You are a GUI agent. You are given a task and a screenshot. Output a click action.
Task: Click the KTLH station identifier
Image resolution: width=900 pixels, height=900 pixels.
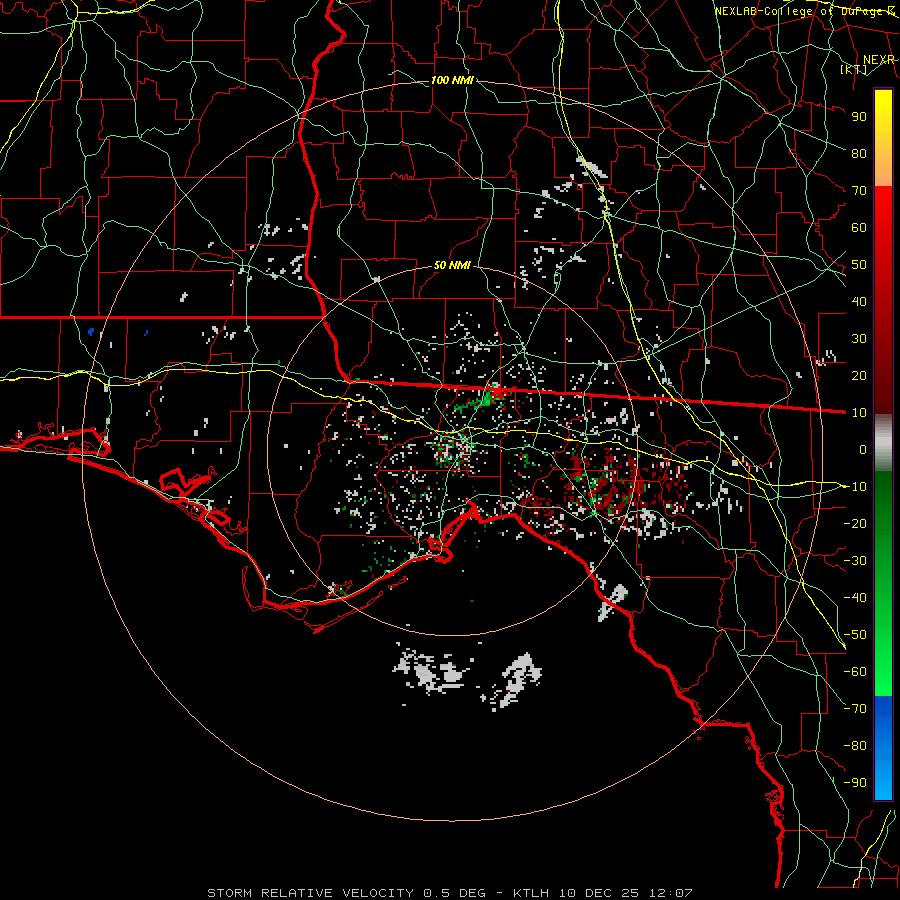coord(532,893)
